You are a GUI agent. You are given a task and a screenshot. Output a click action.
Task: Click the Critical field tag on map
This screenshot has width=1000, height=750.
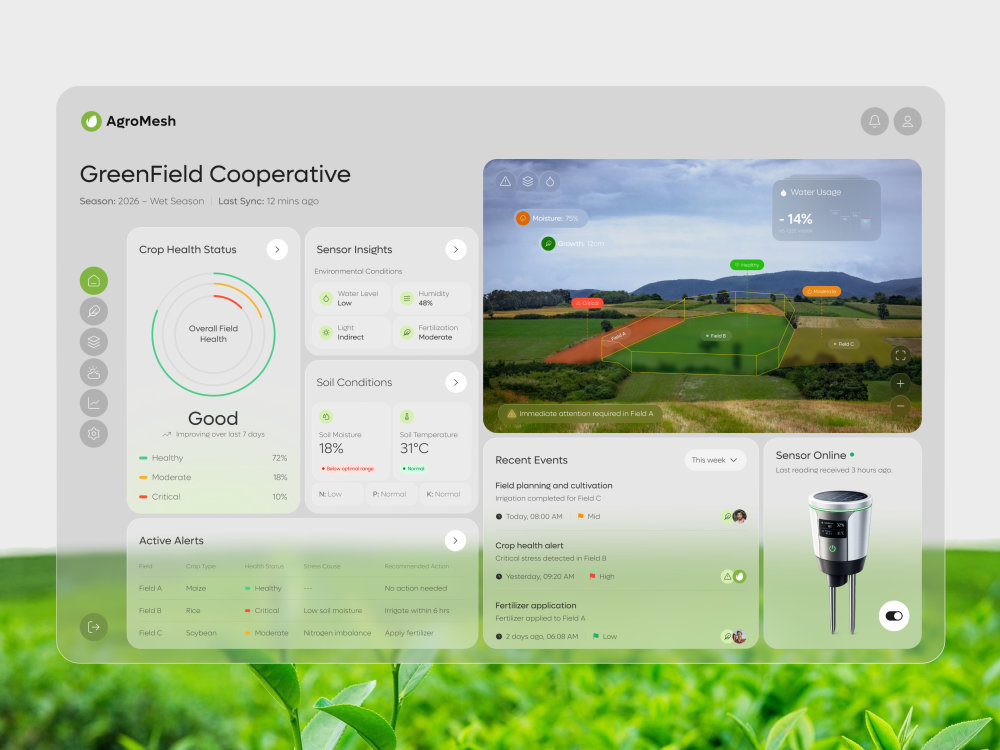pyautogui.click(x=587, y=303)
